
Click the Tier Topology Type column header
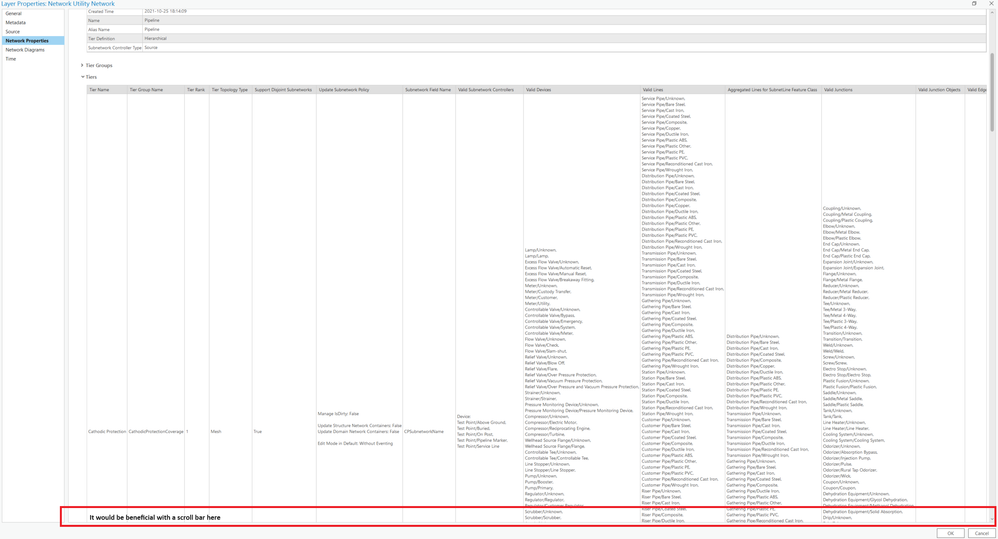(x=230, y=90)
